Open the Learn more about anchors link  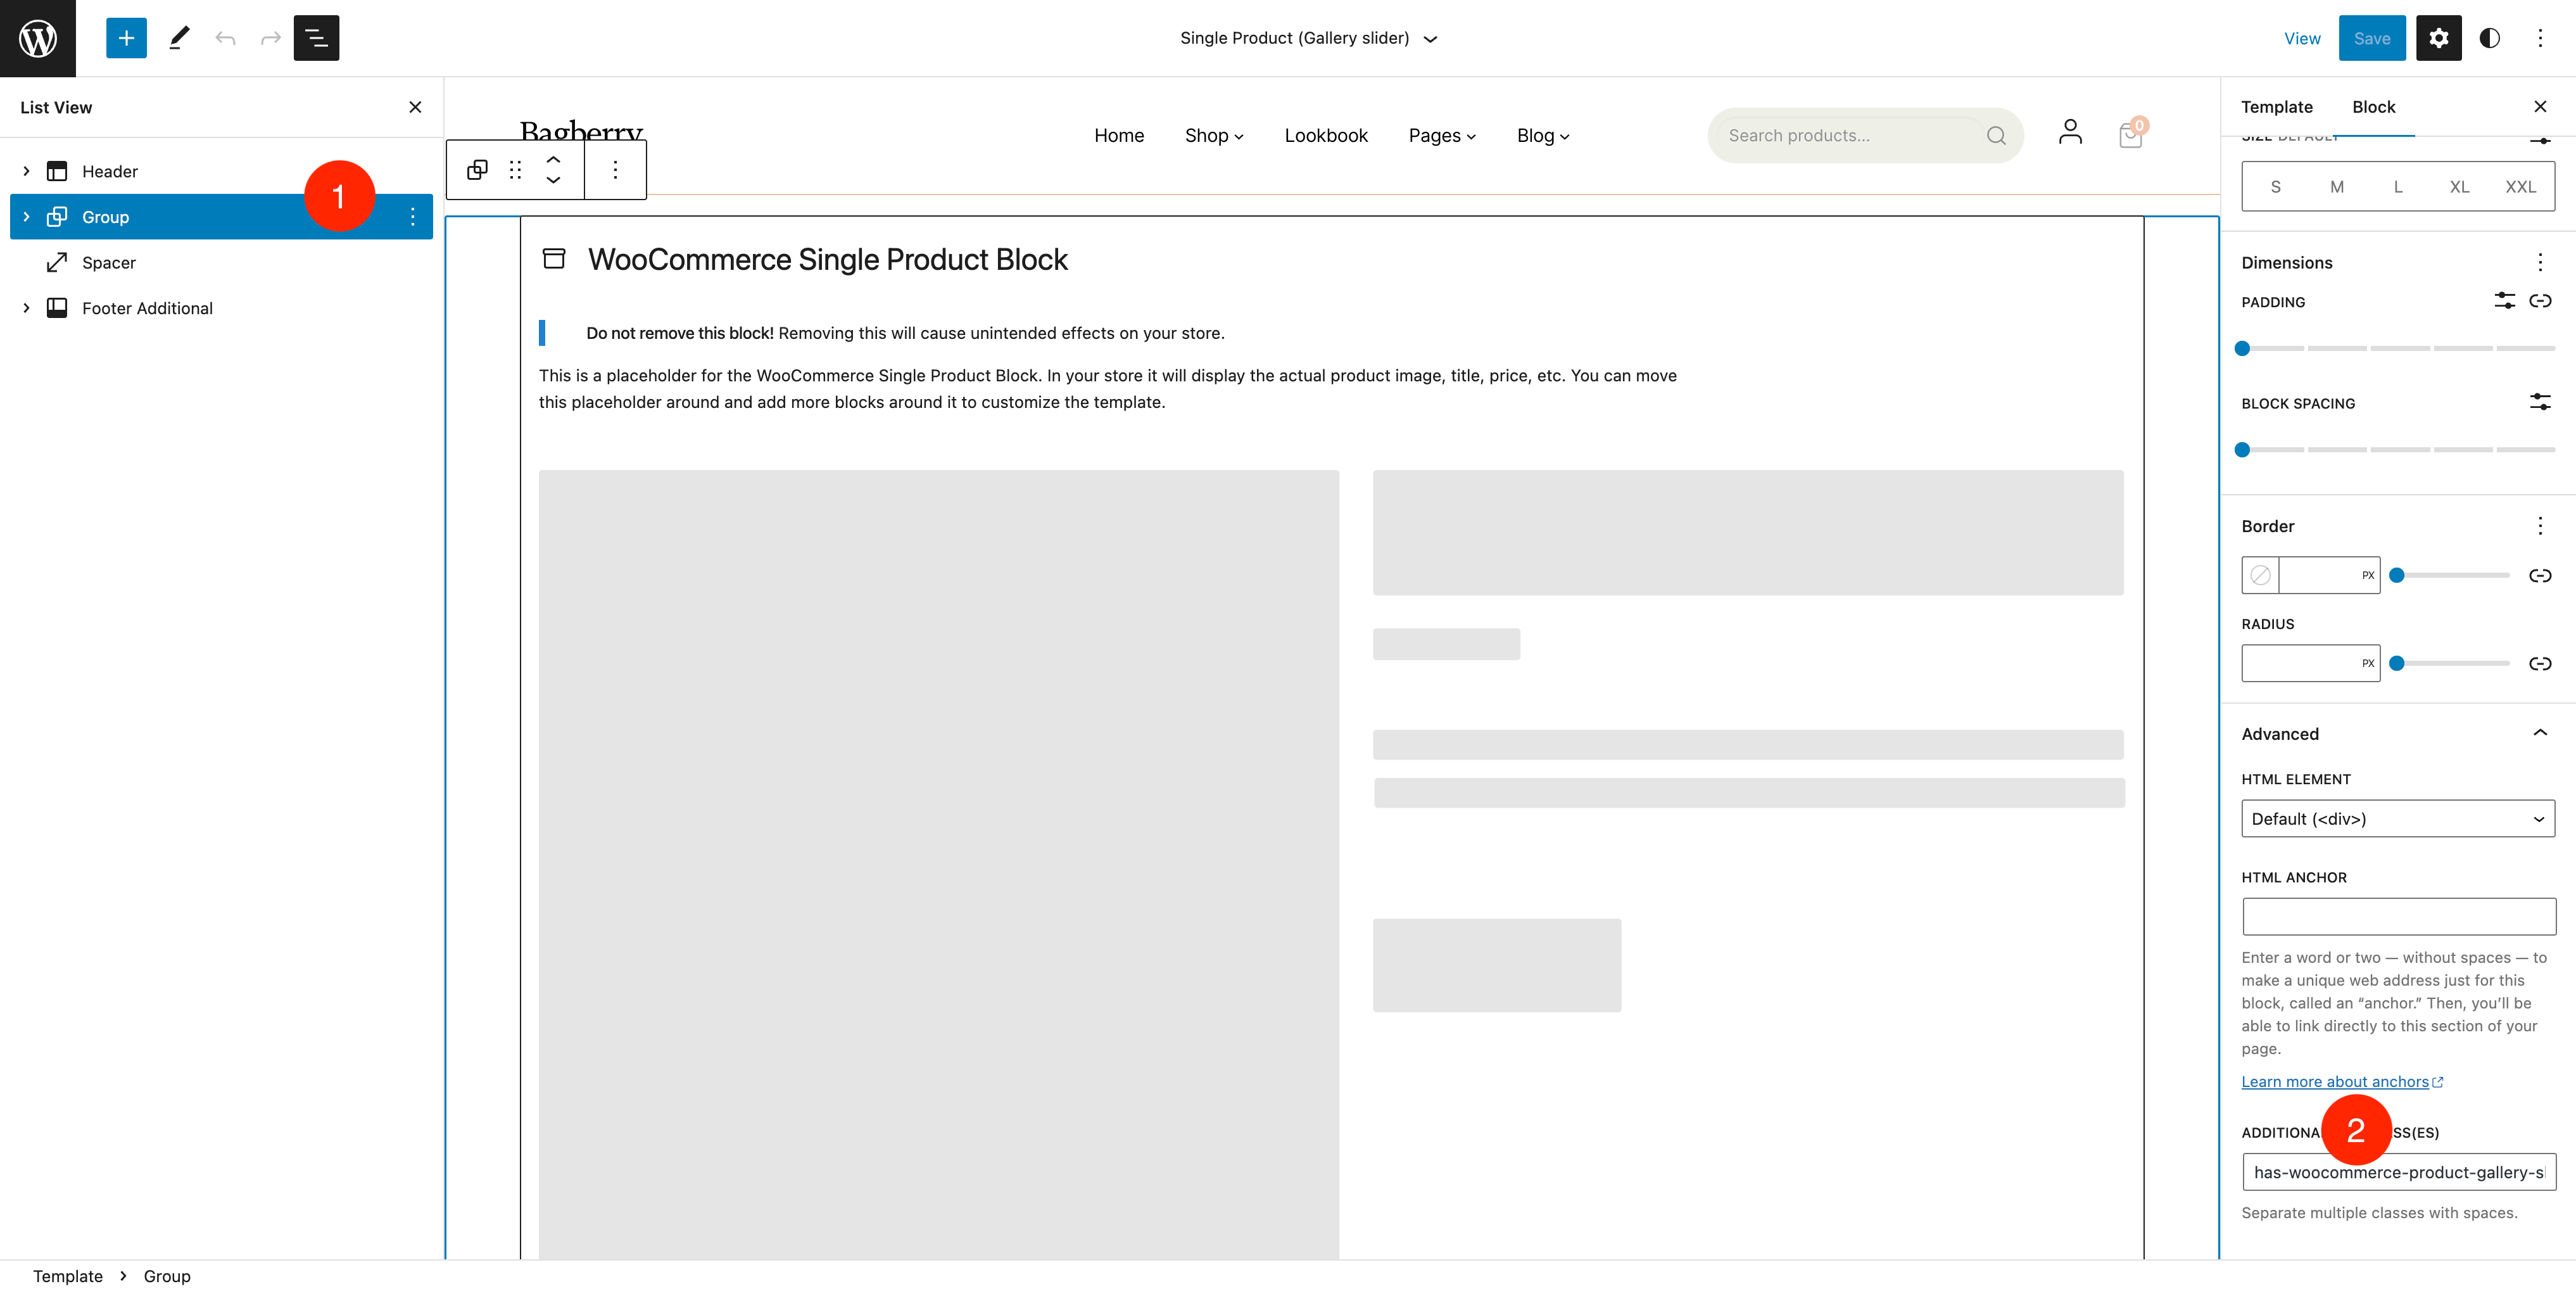point(2336,1081)
